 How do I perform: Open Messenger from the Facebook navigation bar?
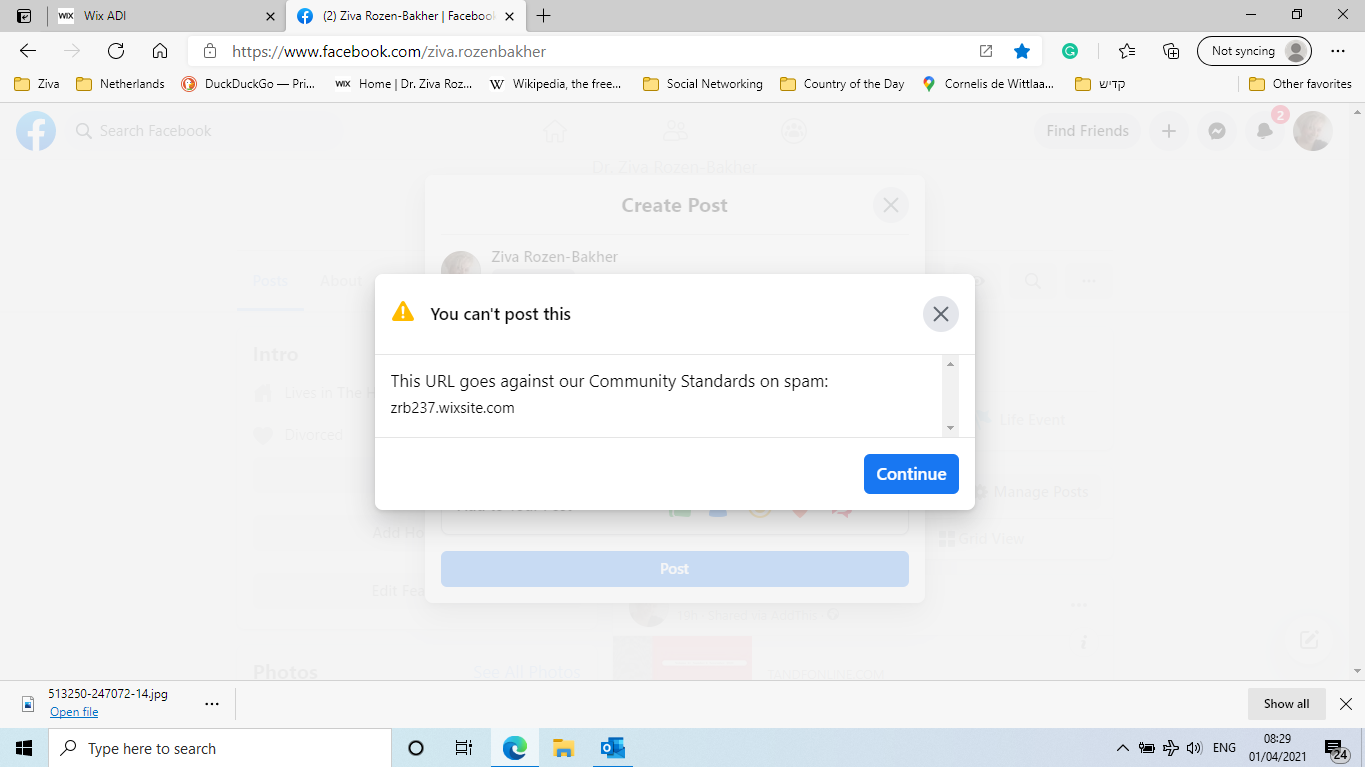[1216, 130]
